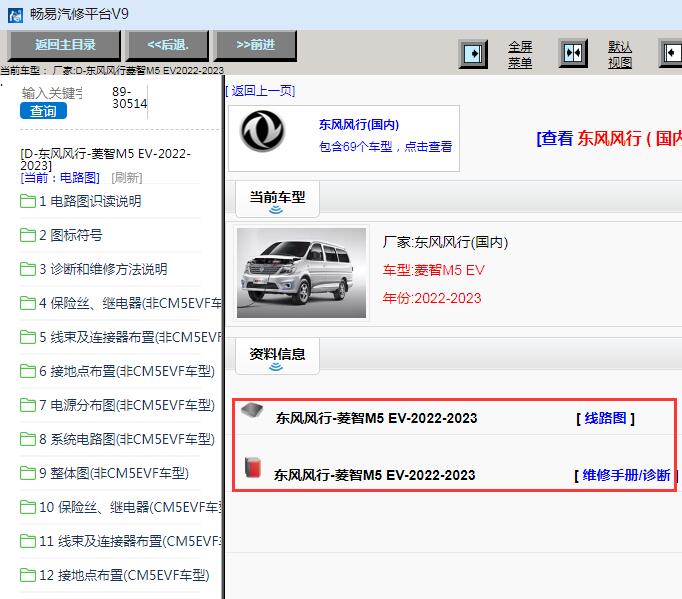682x599 pixels.
Task: Click the 返回上一页 link
Action: pos(261,90)
